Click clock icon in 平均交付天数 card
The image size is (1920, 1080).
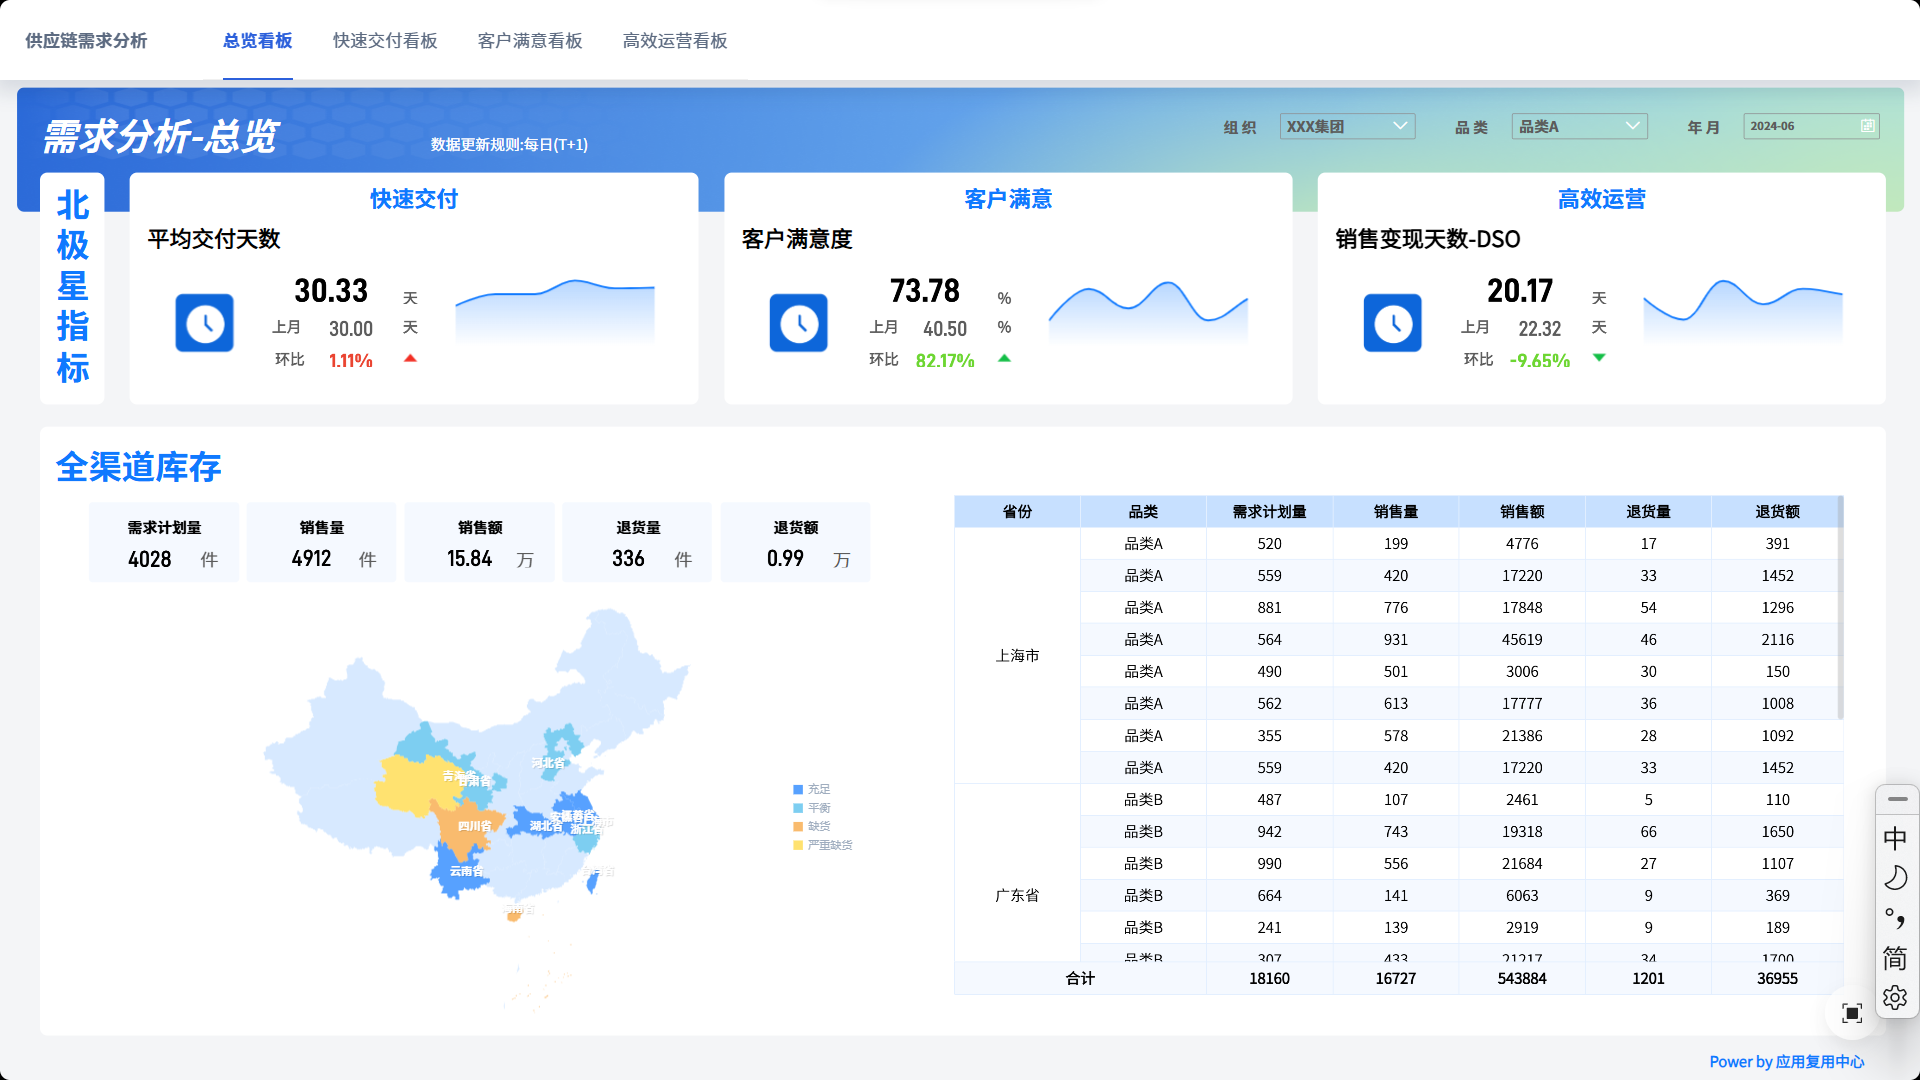point(205,323)
